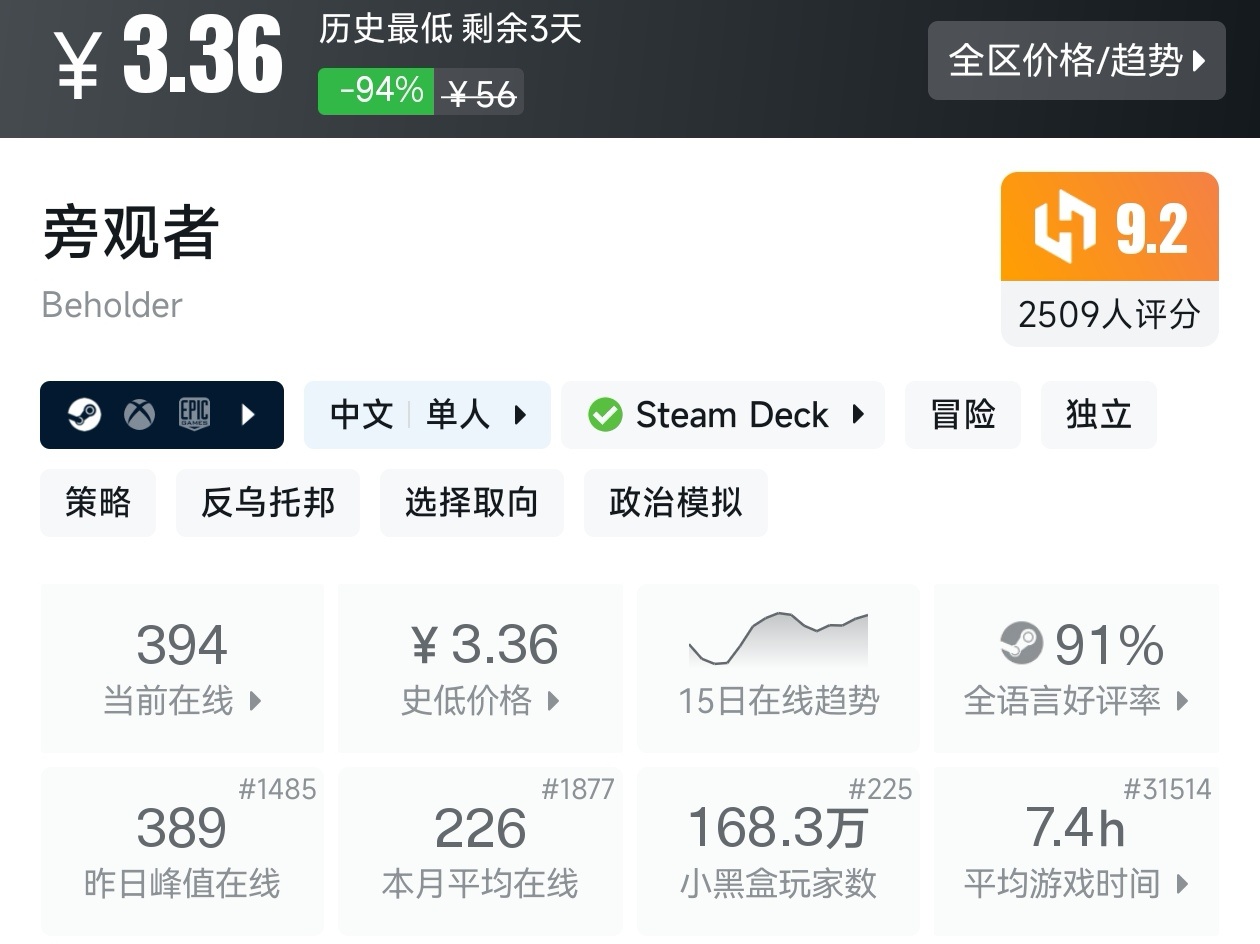
Task: Click the 中文 language label
Action: tap(362, 414)
